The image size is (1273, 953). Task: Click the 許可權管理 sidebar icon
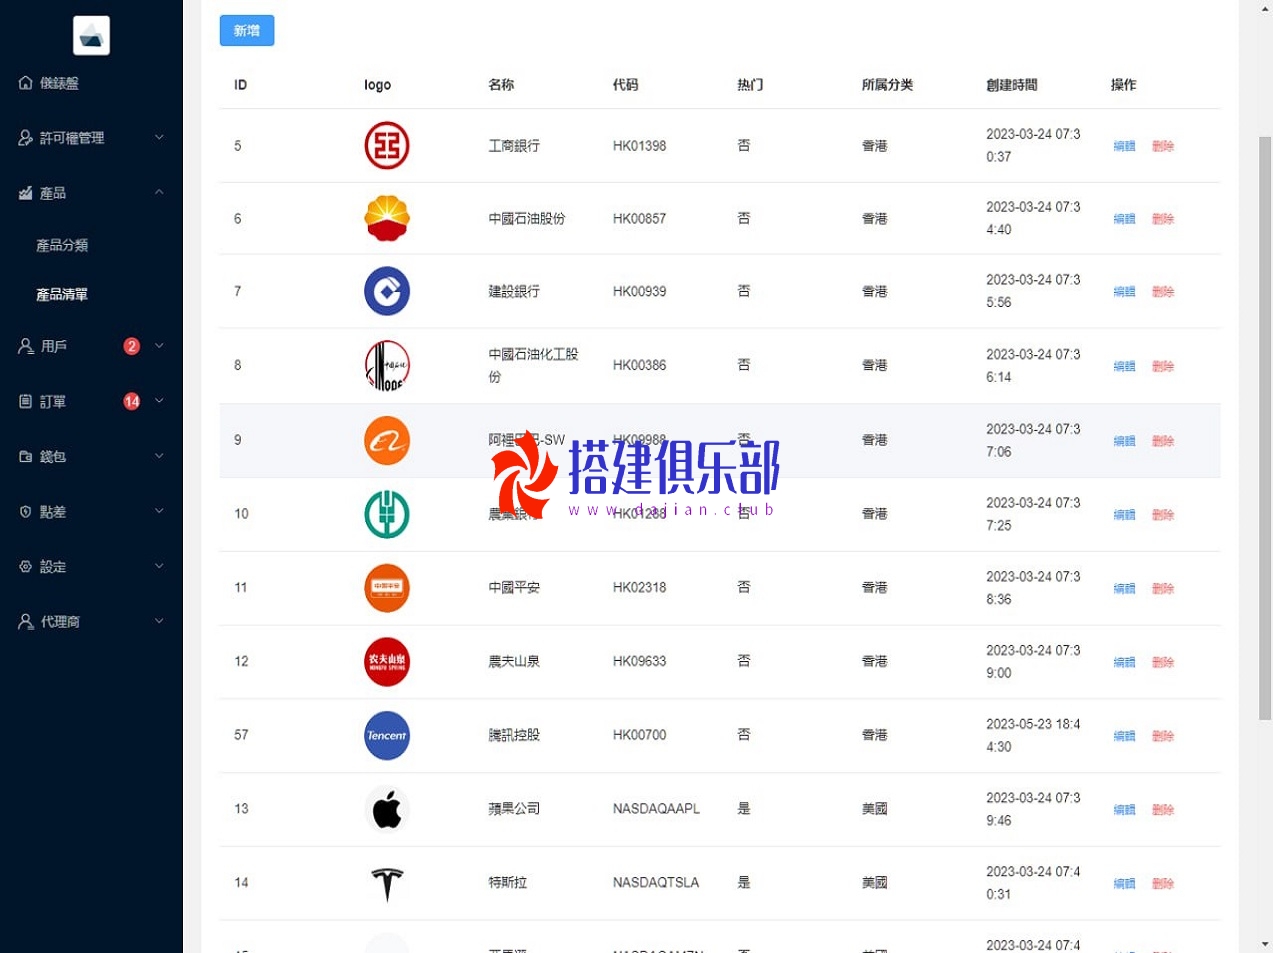point(26,138)
